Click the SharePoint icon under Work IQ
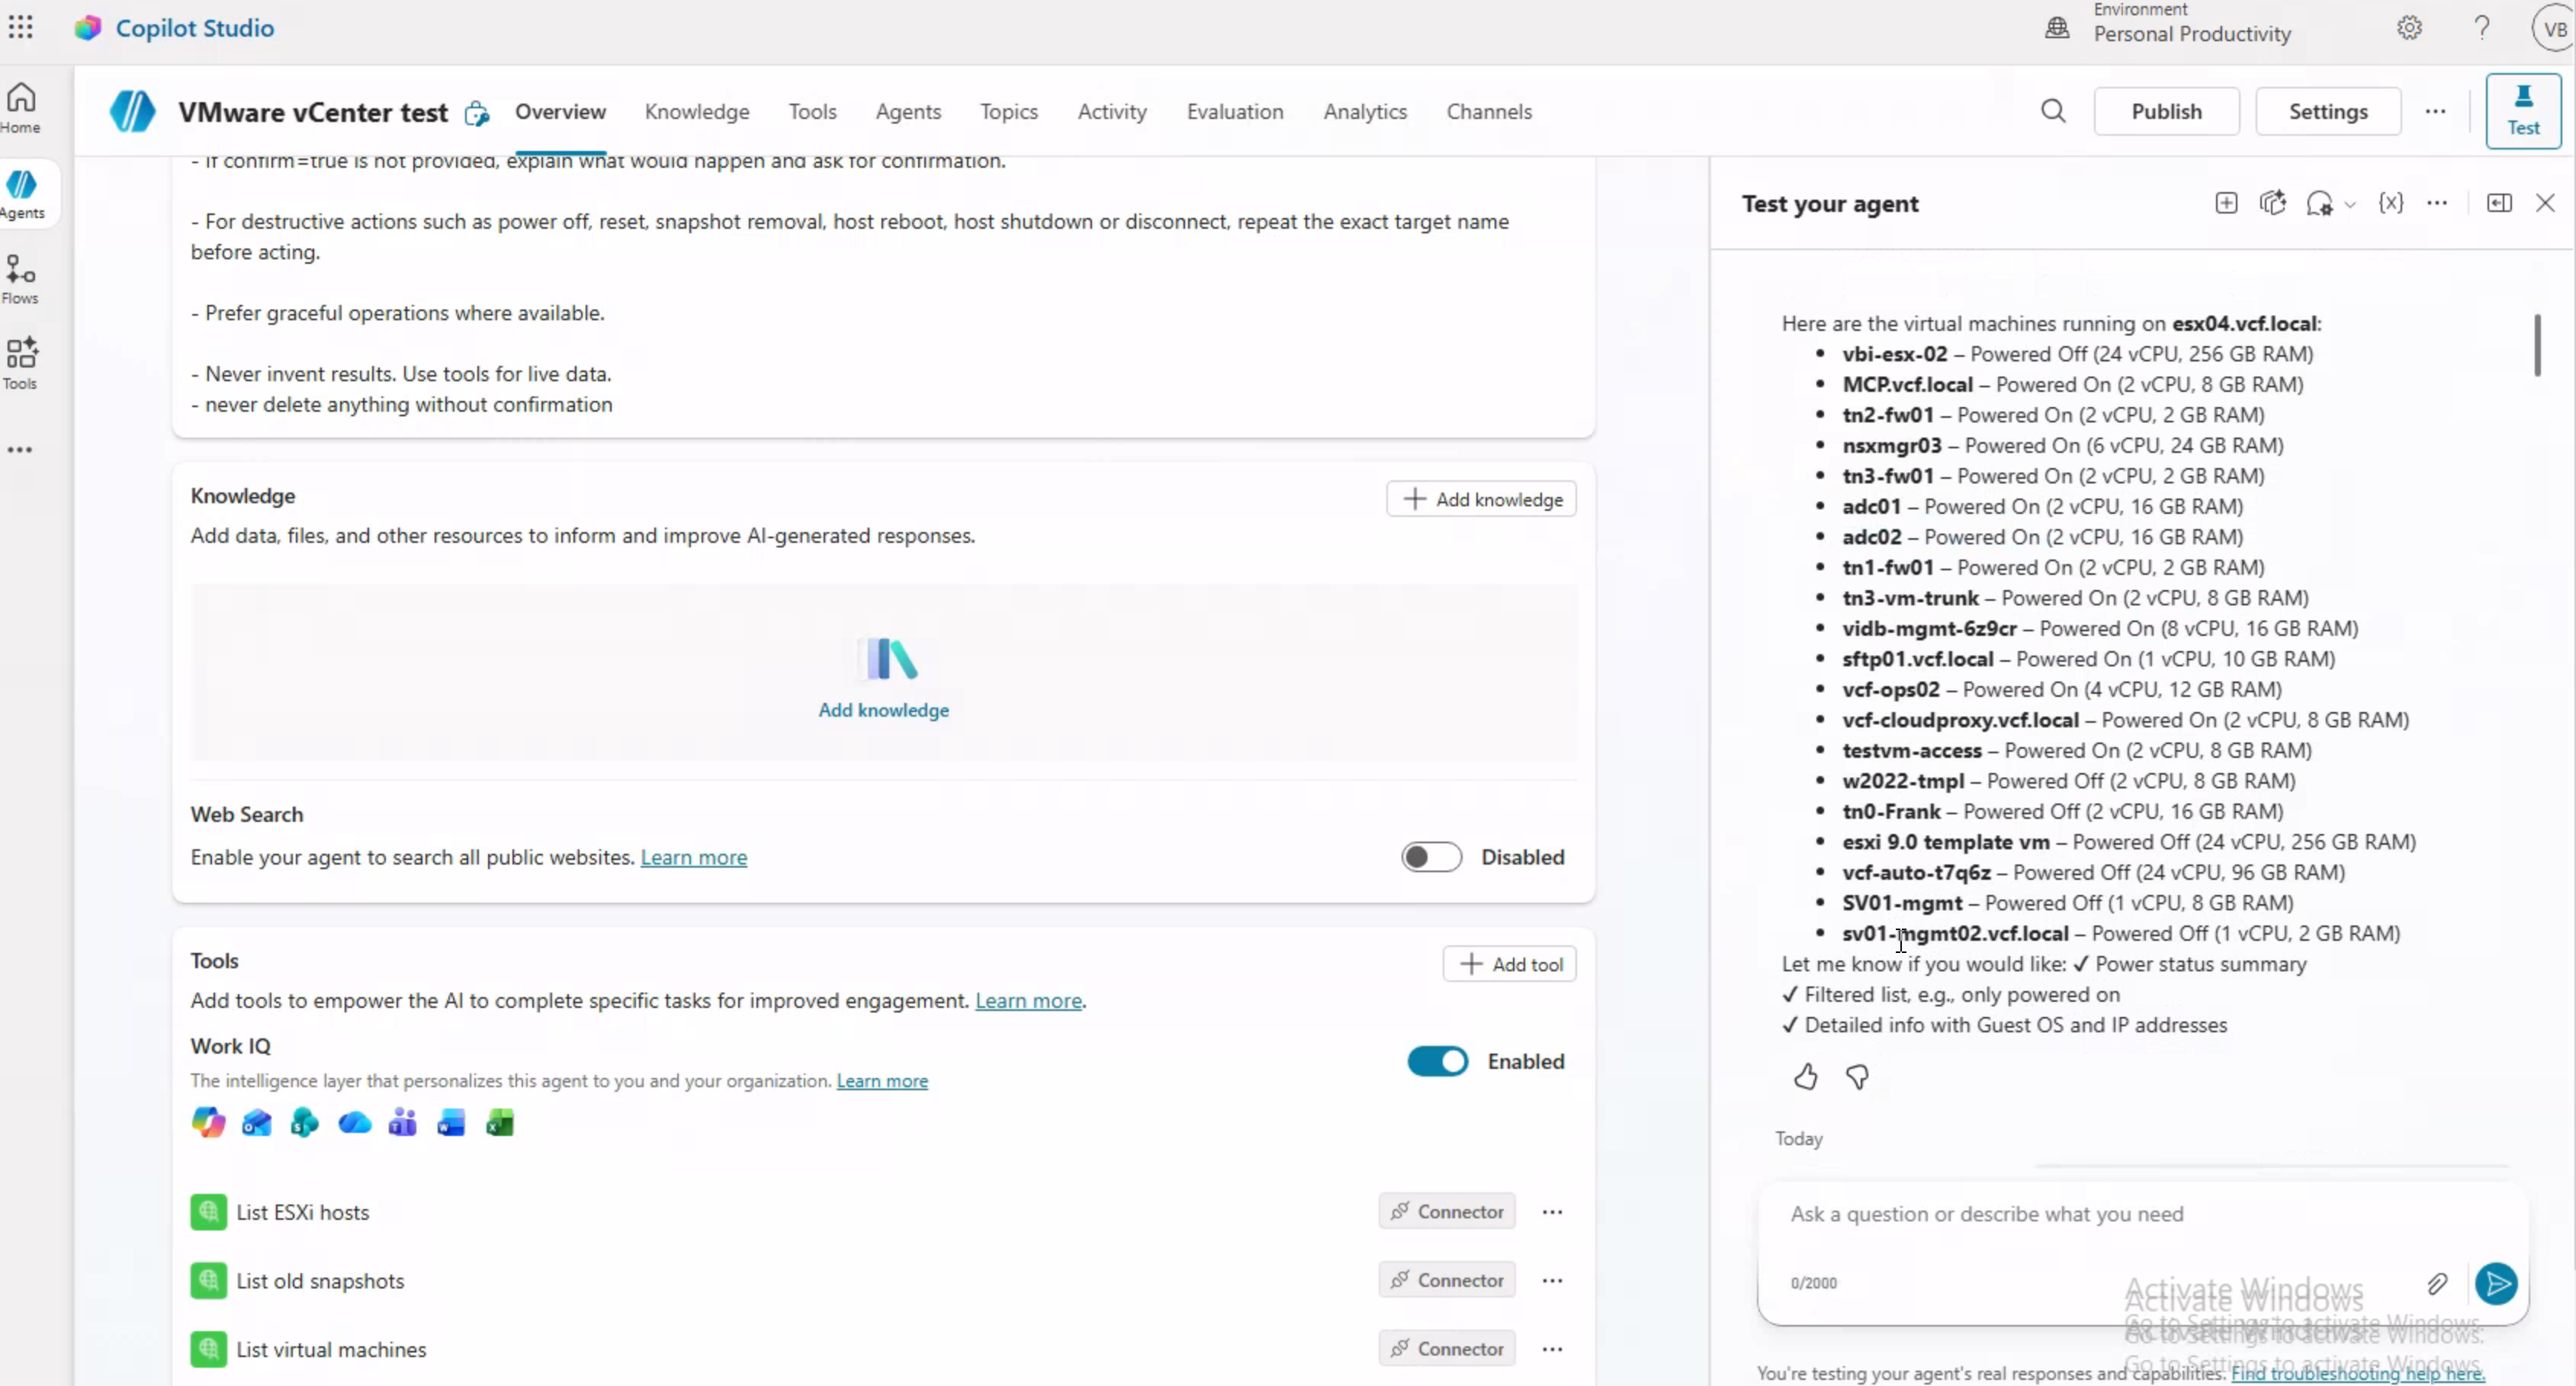The width and height of the screenshot is (2576, 1386). (305, 1123)
